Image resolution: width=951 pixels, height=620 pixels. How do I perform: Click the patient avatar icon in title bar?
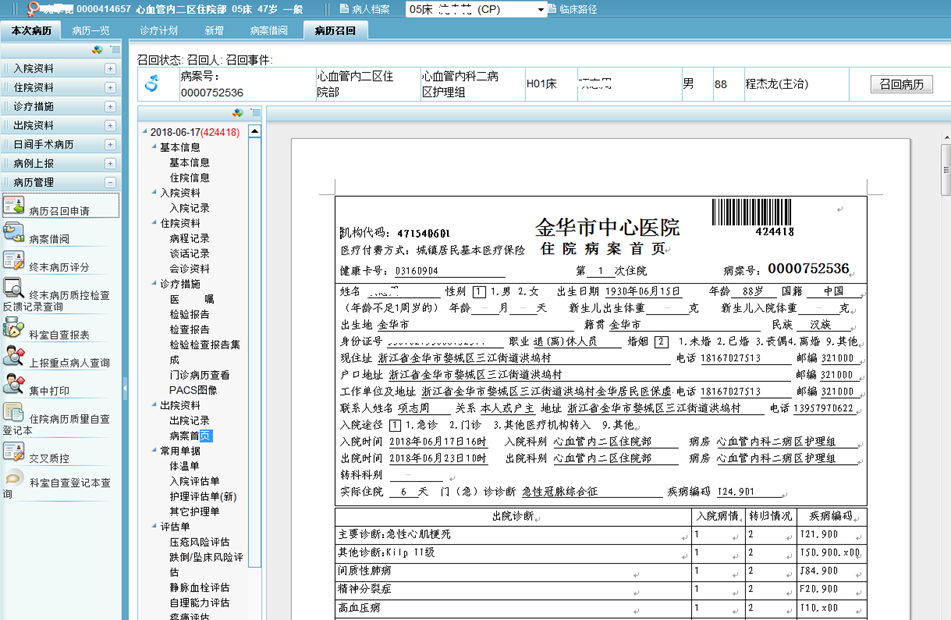tap(33, 8)
